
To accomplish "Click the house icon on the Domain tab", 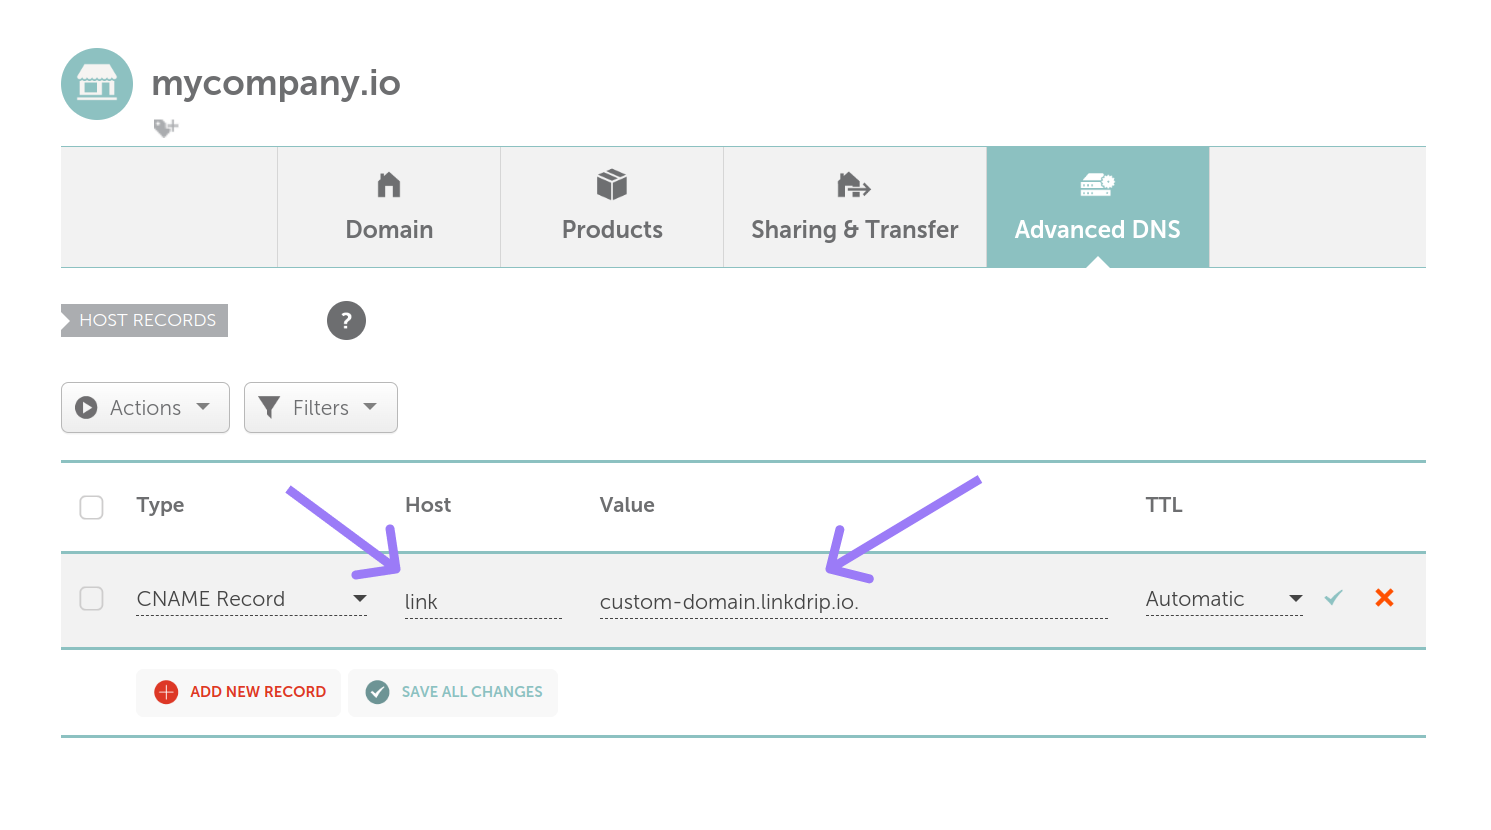I will click(388, 184).
